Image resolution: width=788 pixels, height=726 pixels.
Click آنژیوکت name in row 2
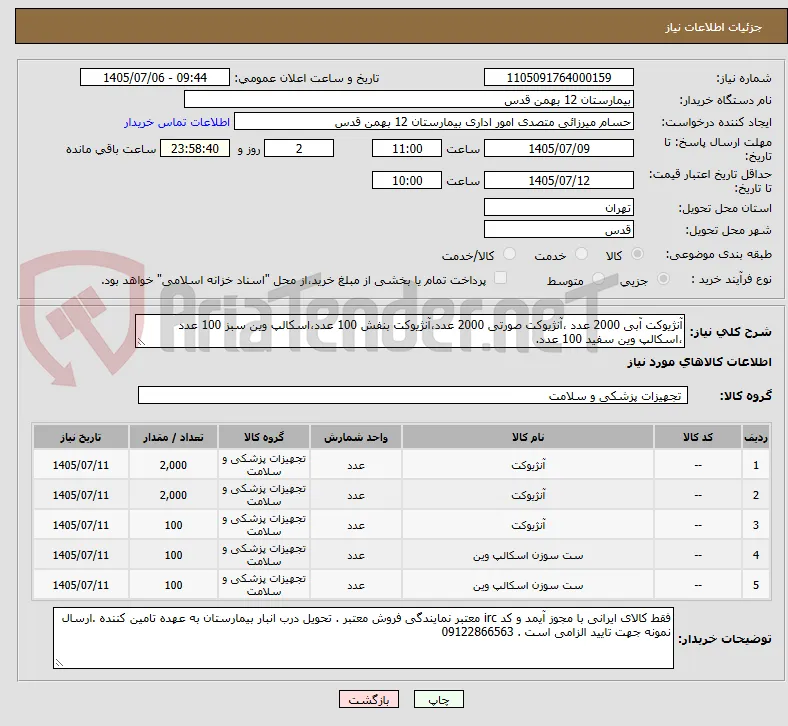tap(528, 495)
